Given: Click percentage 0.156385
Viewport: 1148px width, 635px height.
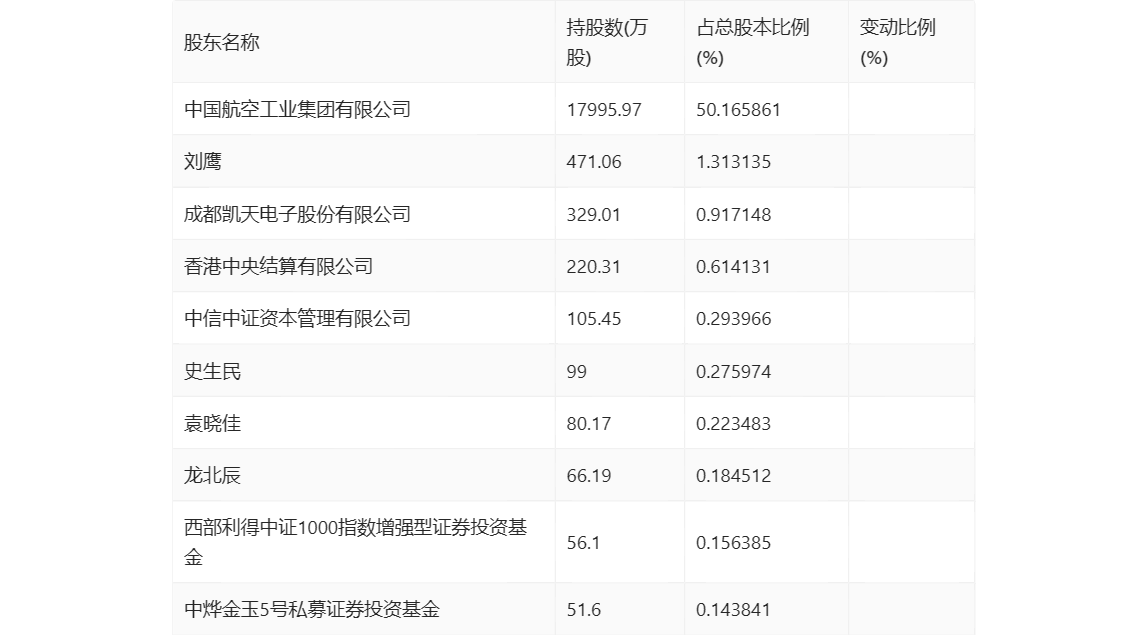Looking at the screenshot, I should tap(734, 543).
